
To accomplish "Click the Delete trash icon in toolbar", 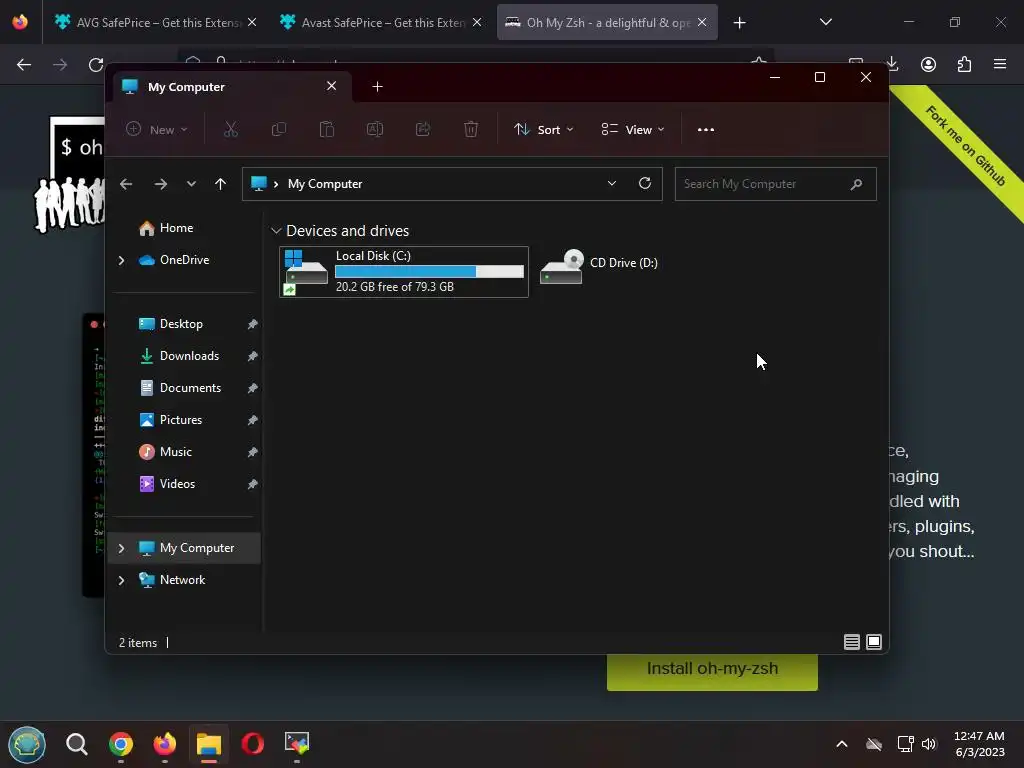I will point(471,129).
